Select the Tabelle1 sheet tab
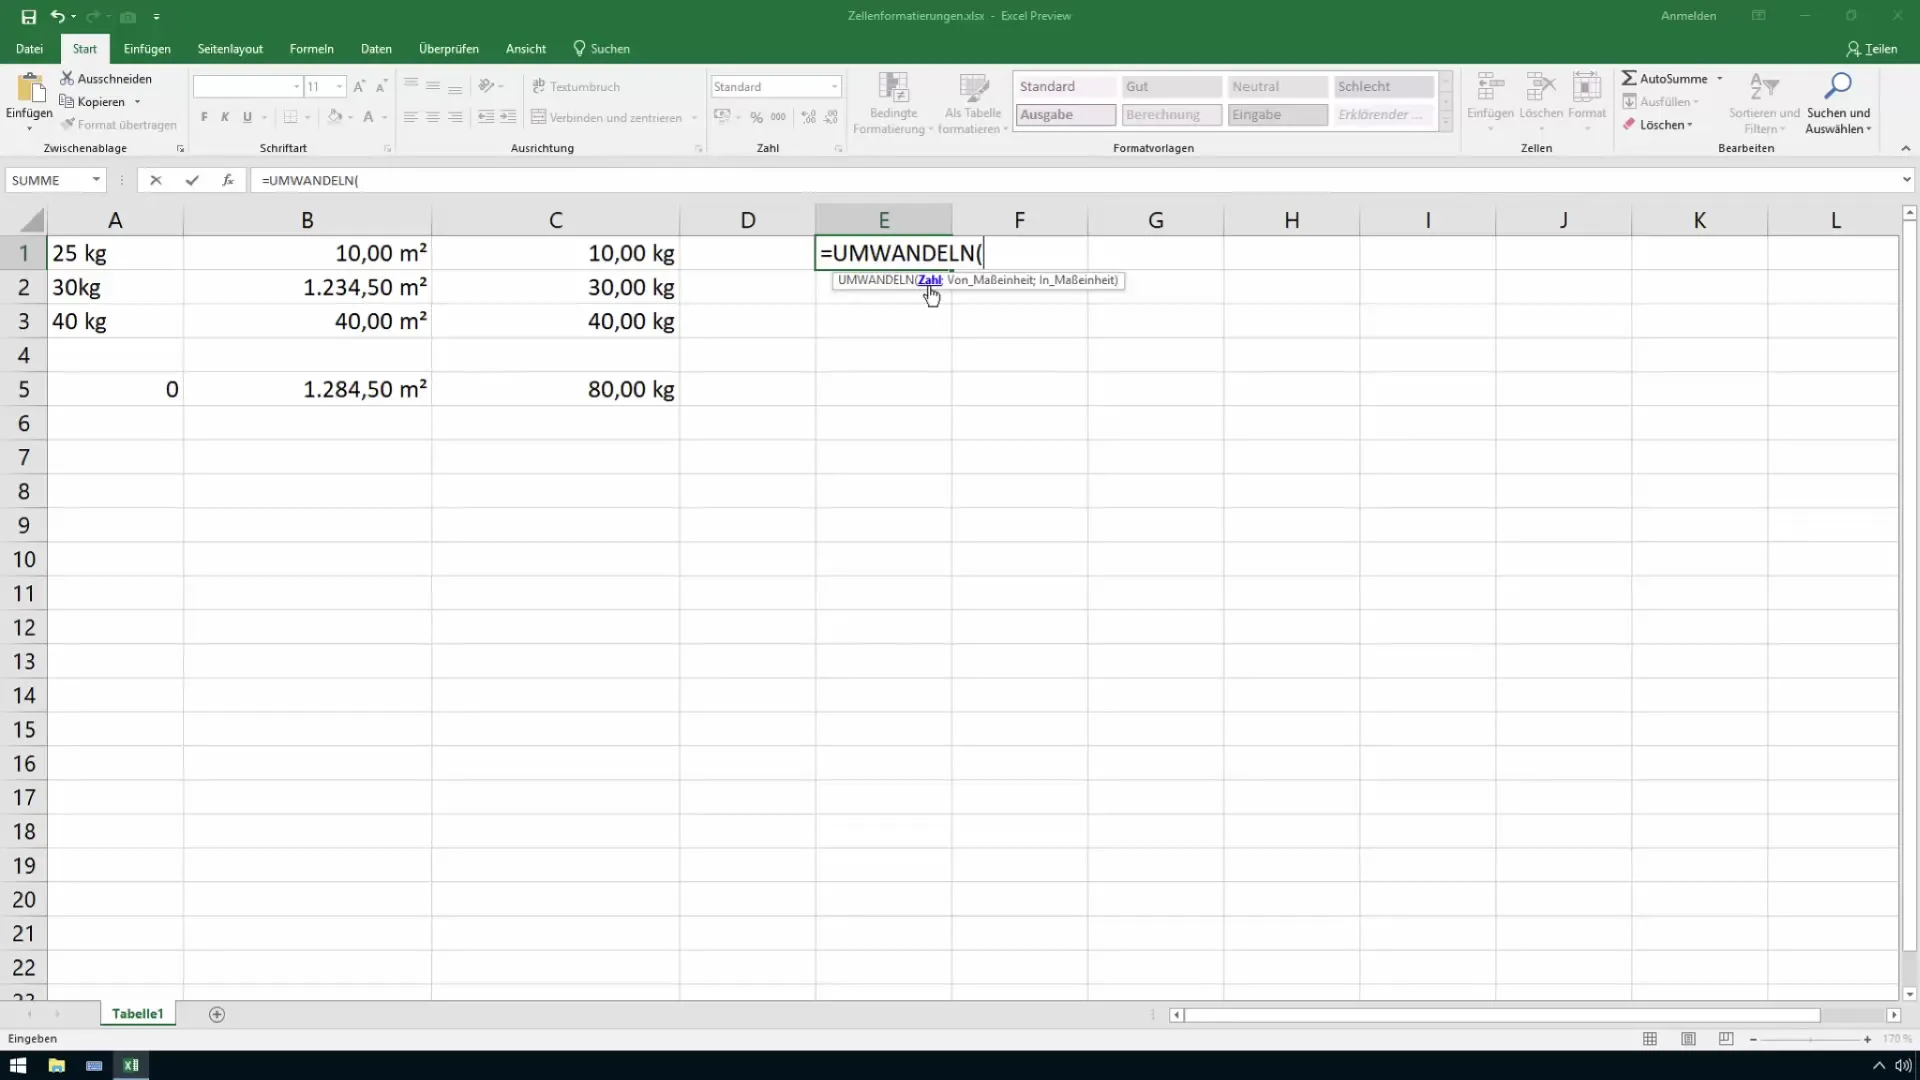The height and width of the screenshot is (1080, 1920). pos(137,1014)
